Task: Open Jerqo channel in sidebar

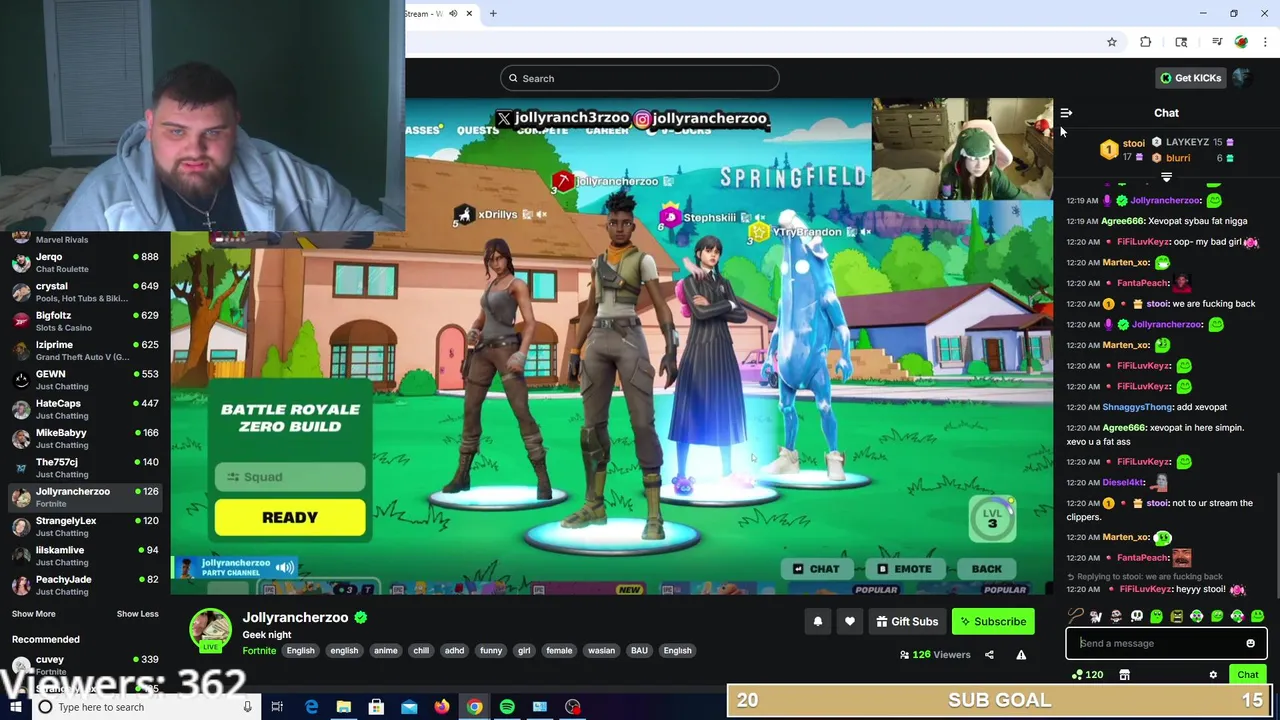Action: click(84, 263)
